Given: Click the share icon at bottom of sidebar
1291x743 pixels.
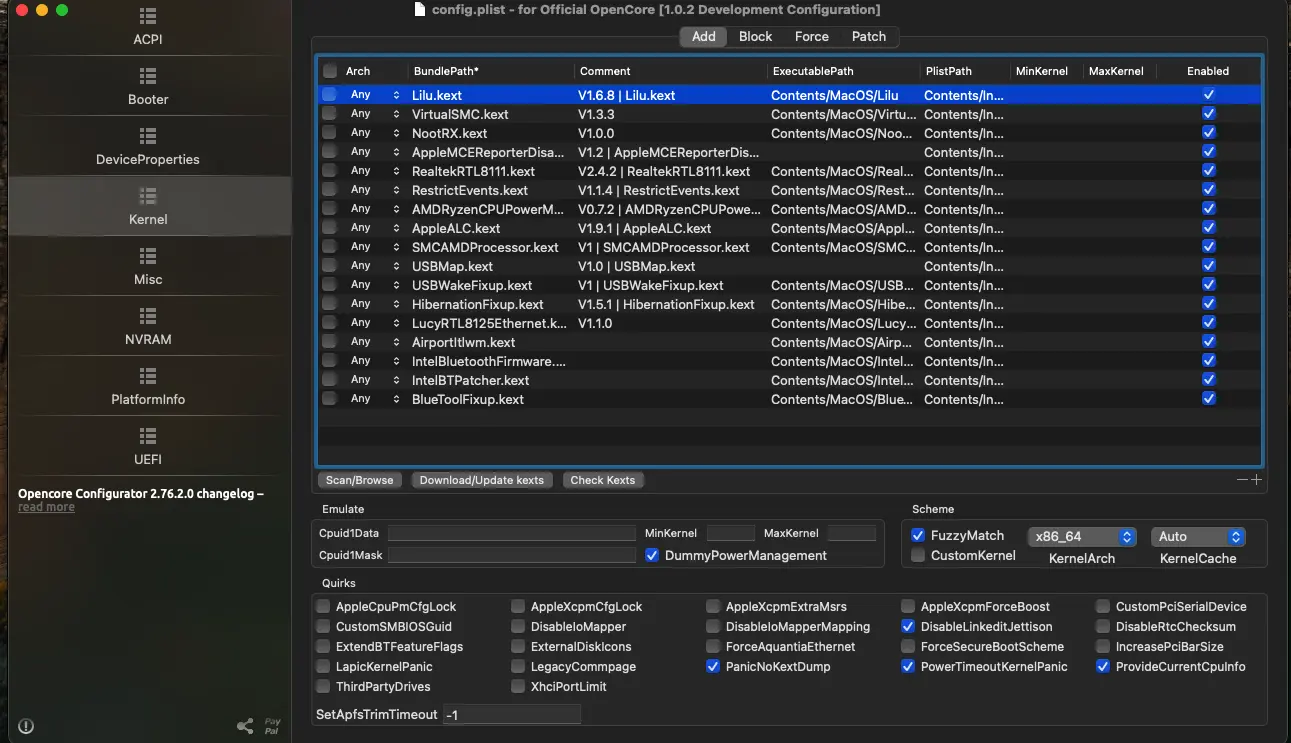Looking at the screenshot, I should click(244, 726).
